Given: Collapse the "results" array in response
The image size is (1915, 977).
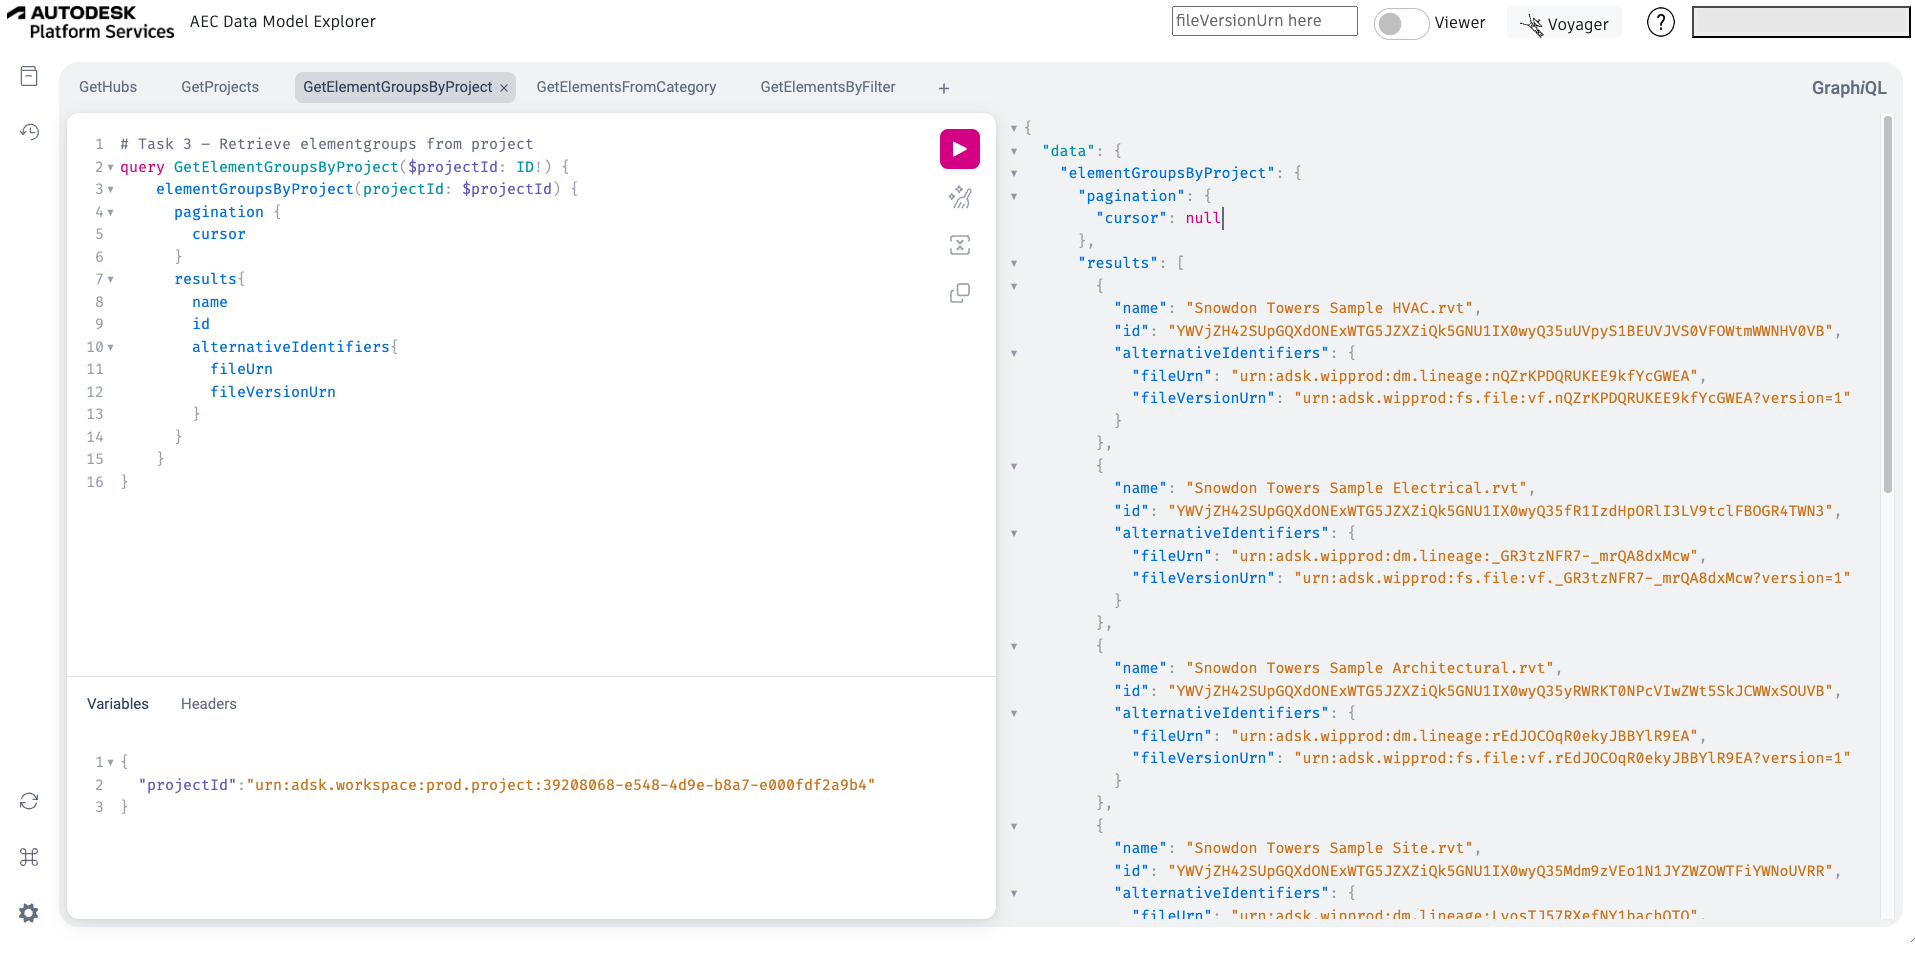Looking at the screenshot, I should [1014, 264].
